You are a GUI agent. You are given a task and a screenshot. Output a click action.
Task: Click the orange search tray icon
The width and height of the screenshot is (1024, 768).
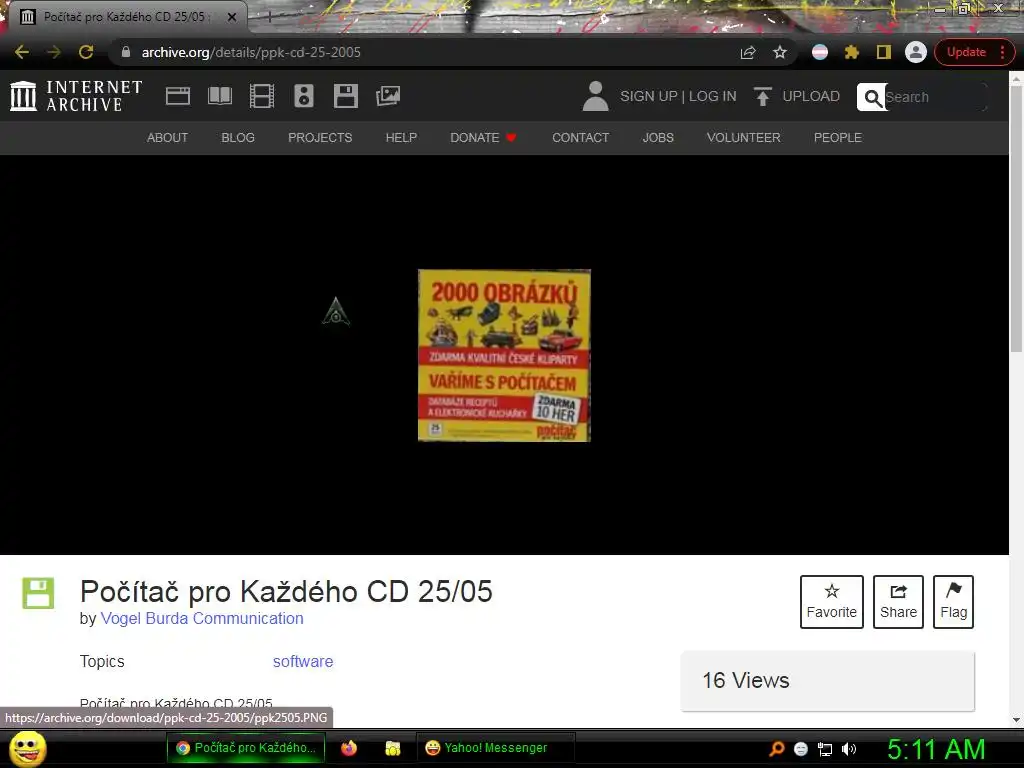point(776,749)
